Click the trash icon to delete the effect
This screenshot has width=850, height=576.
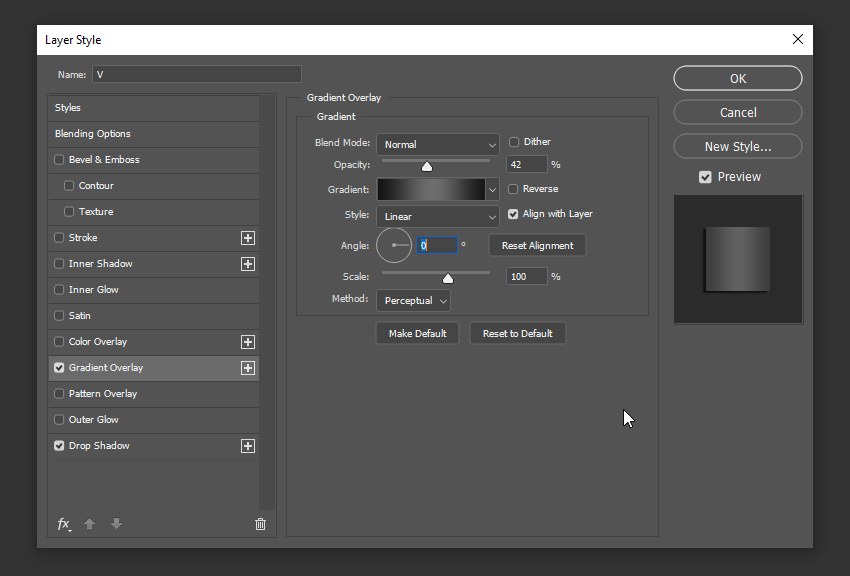pyautogui.click(x=260, y=523)
